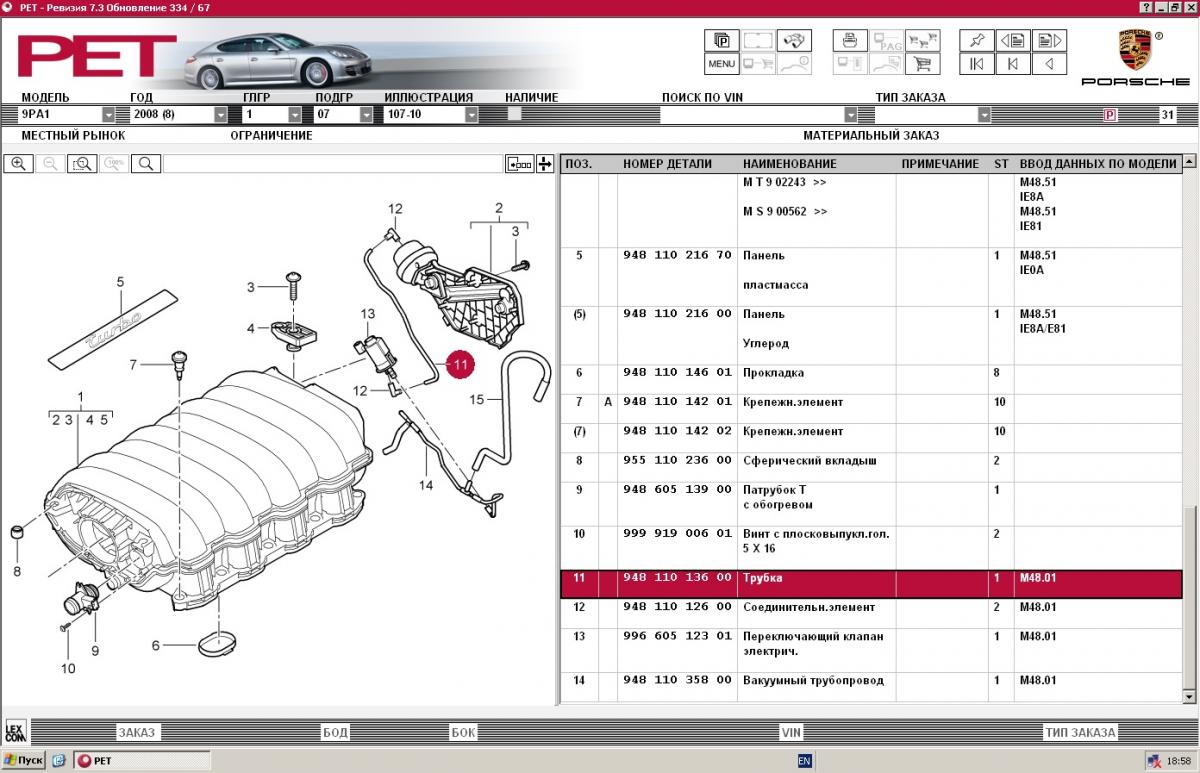Click the pushpin icon
Image resolution: width=1200 pixels, height=773 pixels.
tap(977, 40)
